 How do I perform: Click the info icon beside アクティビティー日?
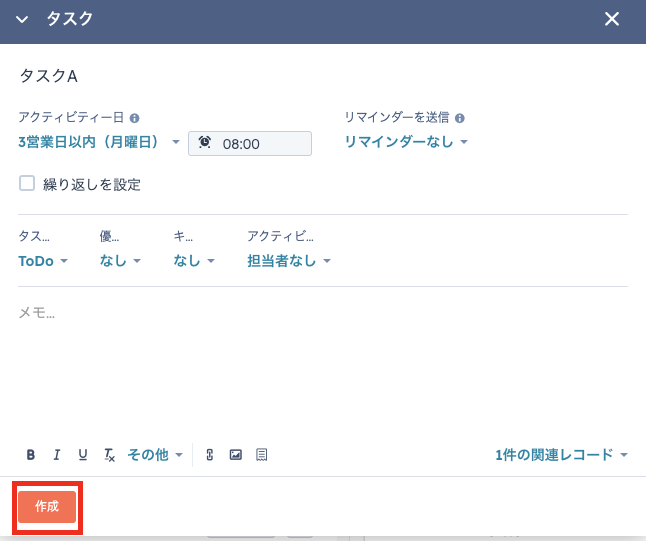click(135, 118)
